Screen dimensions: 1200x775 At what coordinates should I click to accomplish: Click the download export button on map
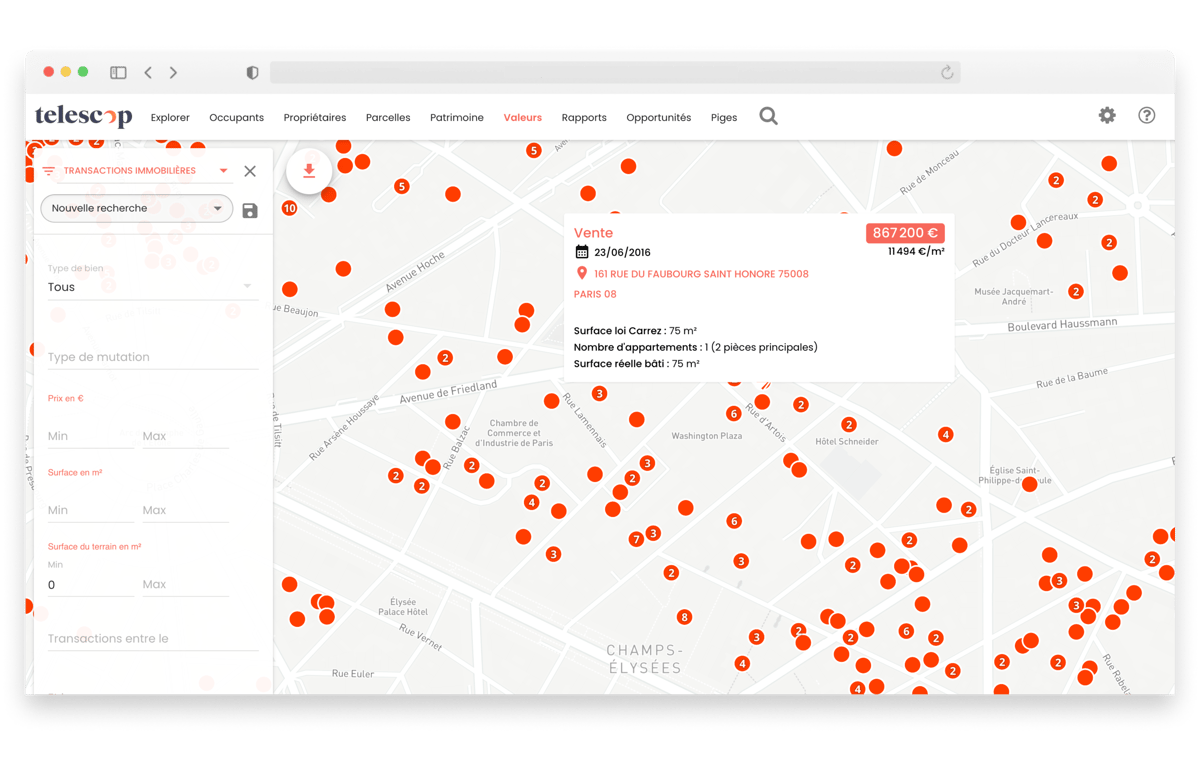click(309, 171)
